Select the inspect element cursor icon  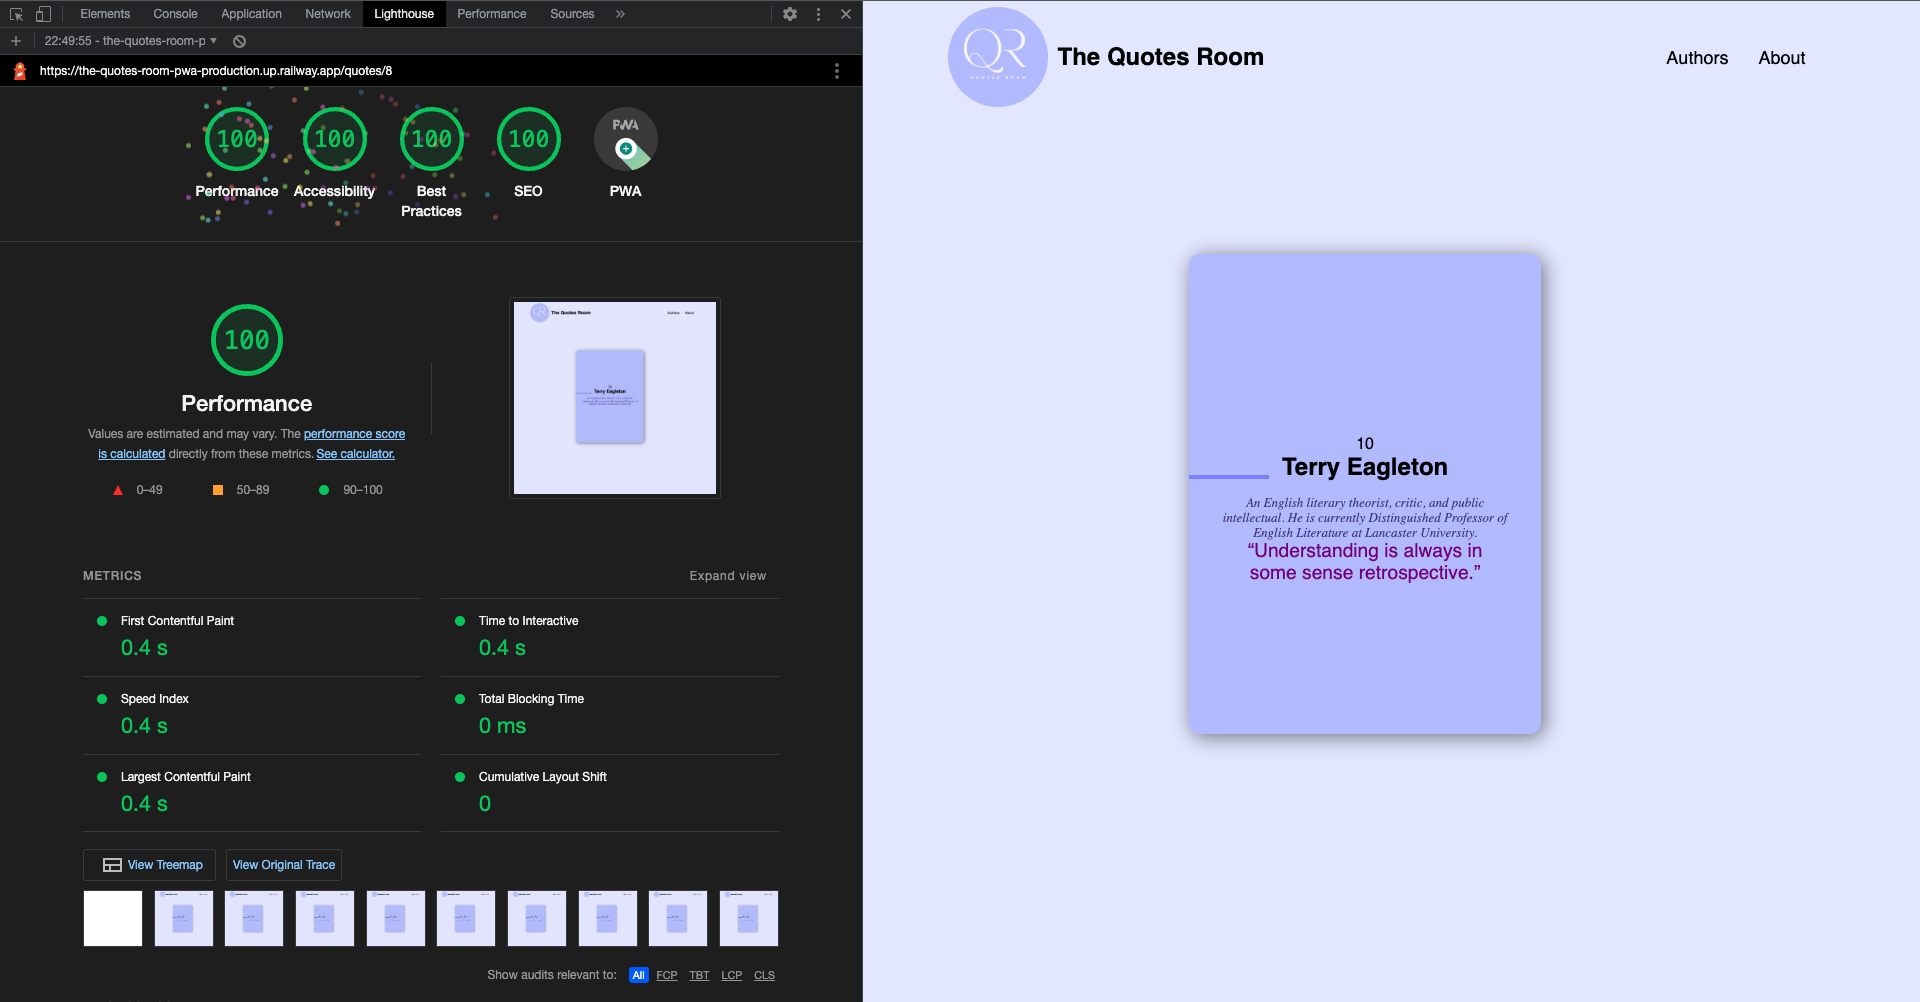point(15,13)
